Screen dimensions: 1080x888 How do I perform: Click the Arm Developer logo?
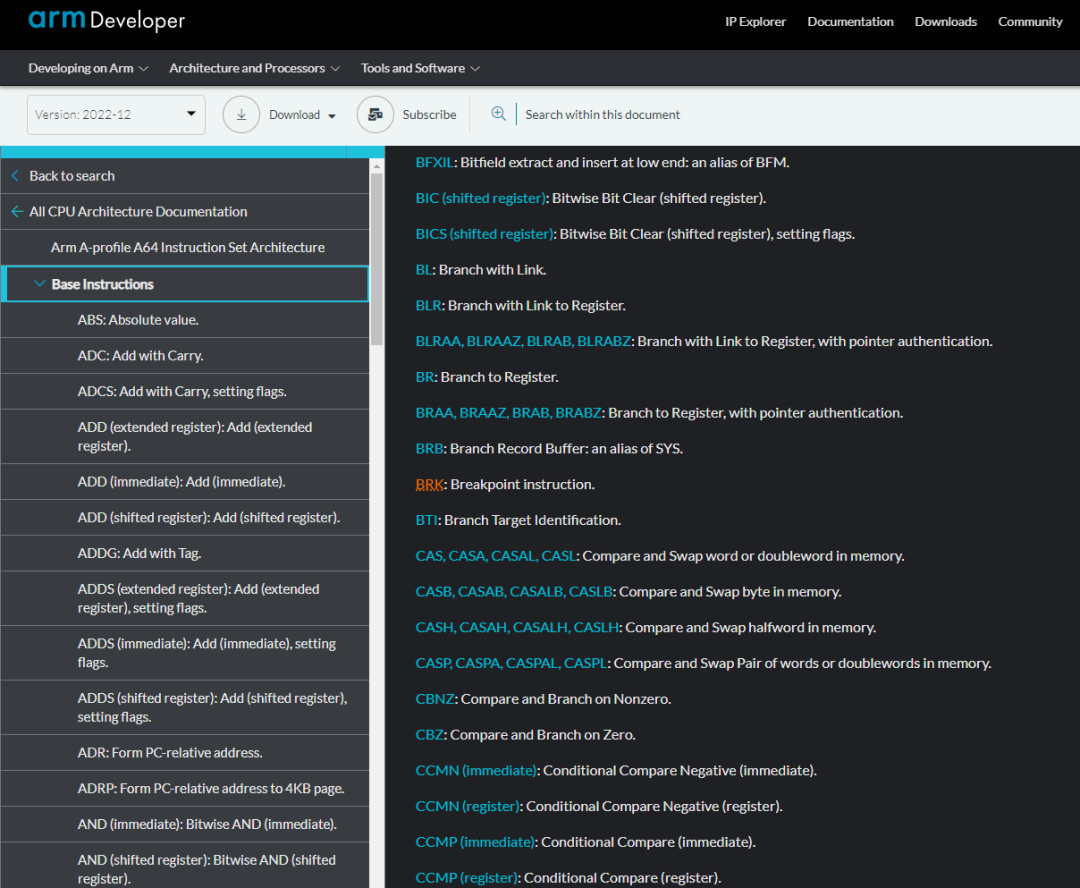click(106, 21)
